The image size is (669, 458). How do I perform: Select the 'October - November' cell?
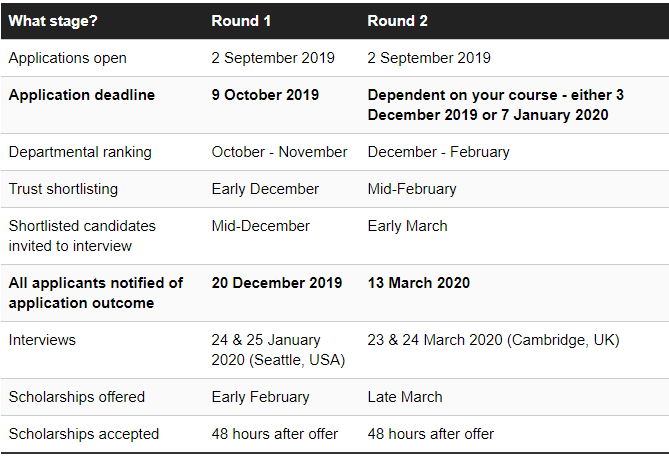[x=279, y=152]
